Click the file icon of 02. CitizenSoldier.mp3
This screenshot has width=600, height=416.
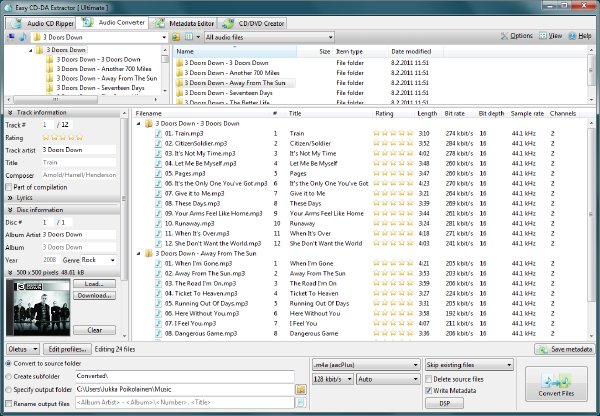pyautogui.click(x=158, y=144)
